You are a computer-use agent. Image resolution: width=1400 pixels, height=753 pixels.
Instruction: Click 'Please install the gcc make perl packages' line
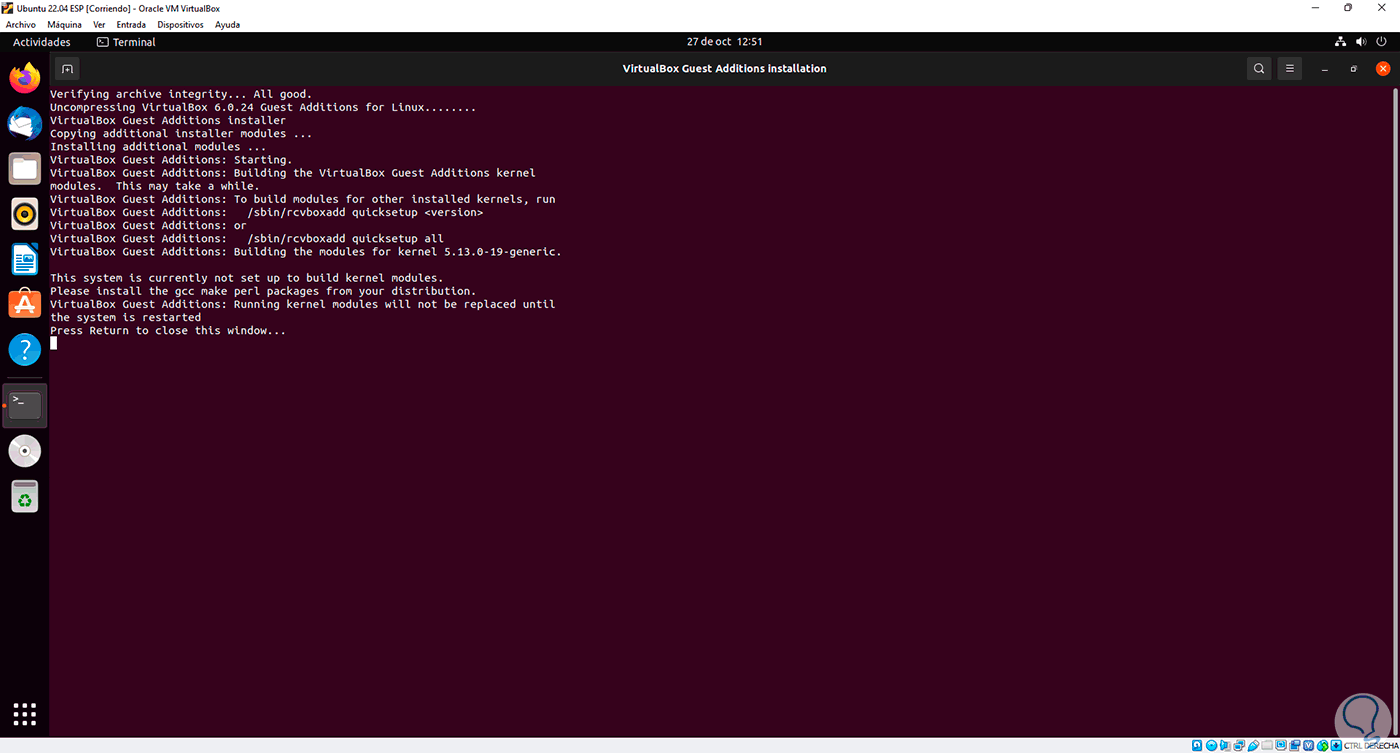click(x=263, y=291)
